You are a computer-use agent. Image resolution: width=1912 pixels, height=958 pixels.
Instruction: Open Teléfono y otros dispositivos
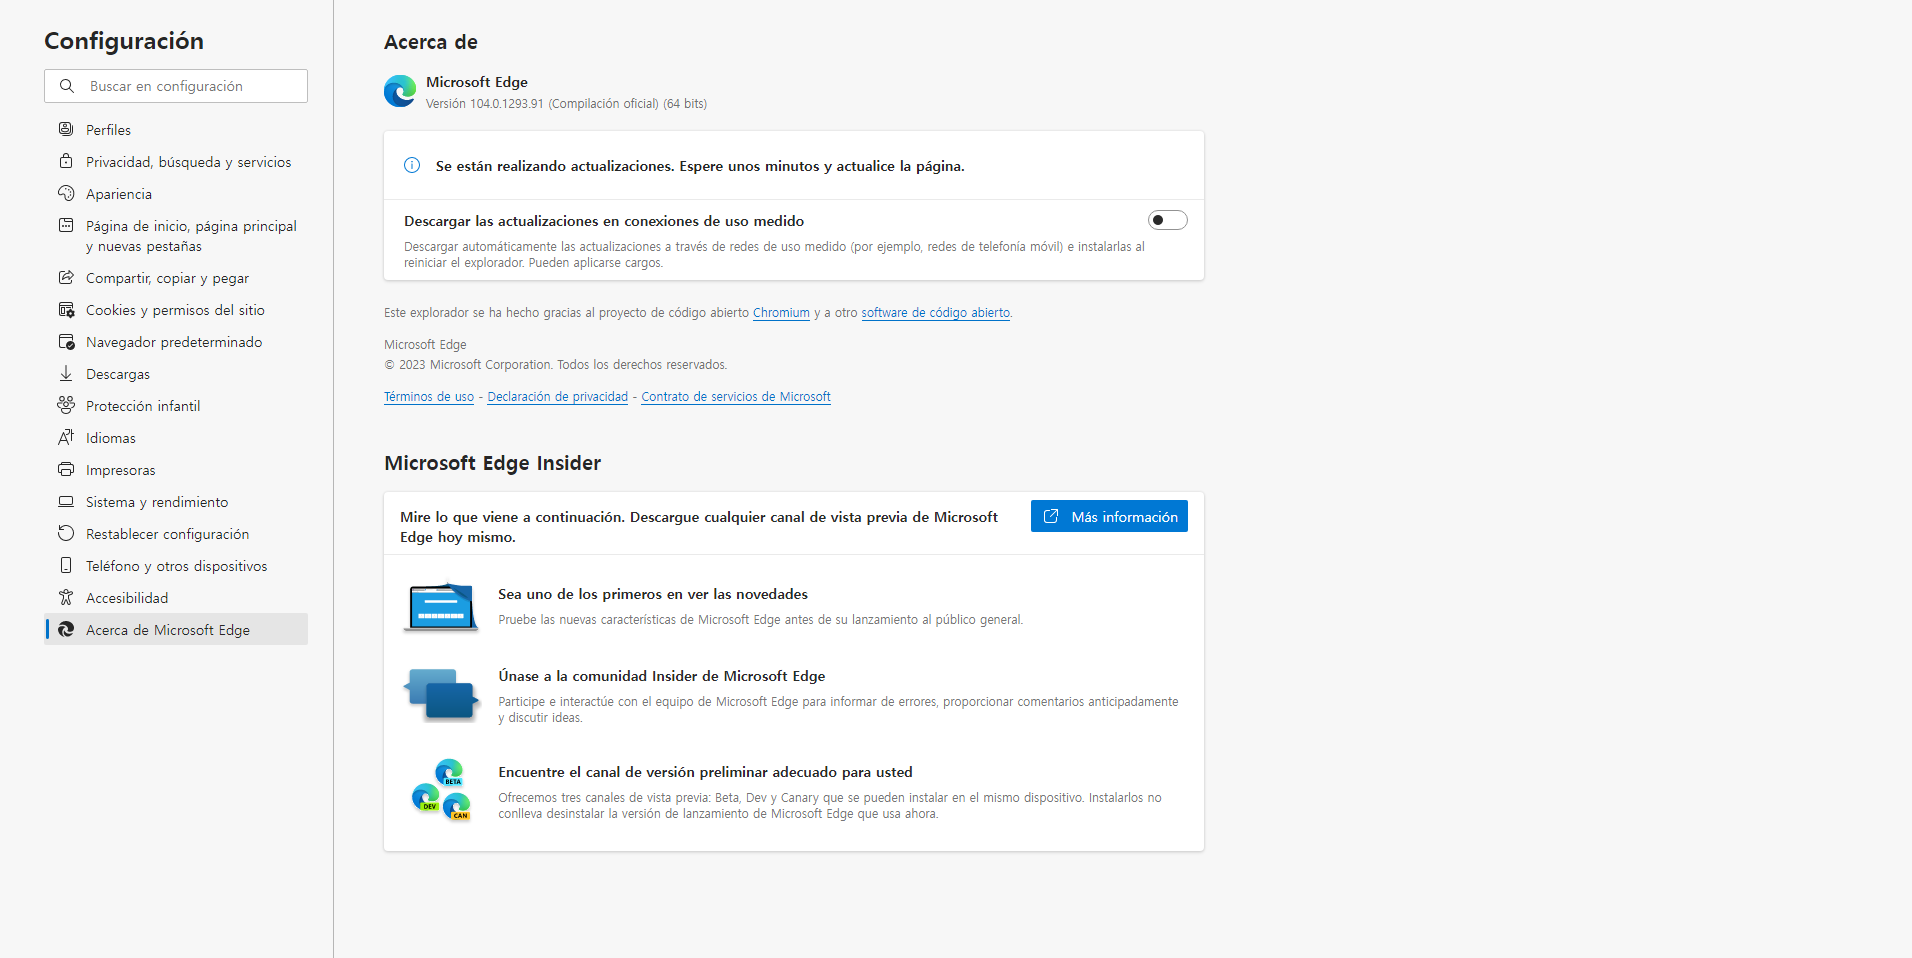[176, 566]
